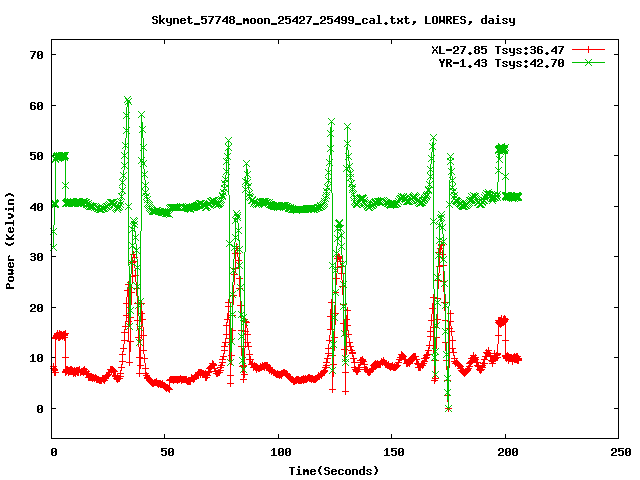Click the y-axis tick label 50
The image size is (640, 480).
point(36,156)
